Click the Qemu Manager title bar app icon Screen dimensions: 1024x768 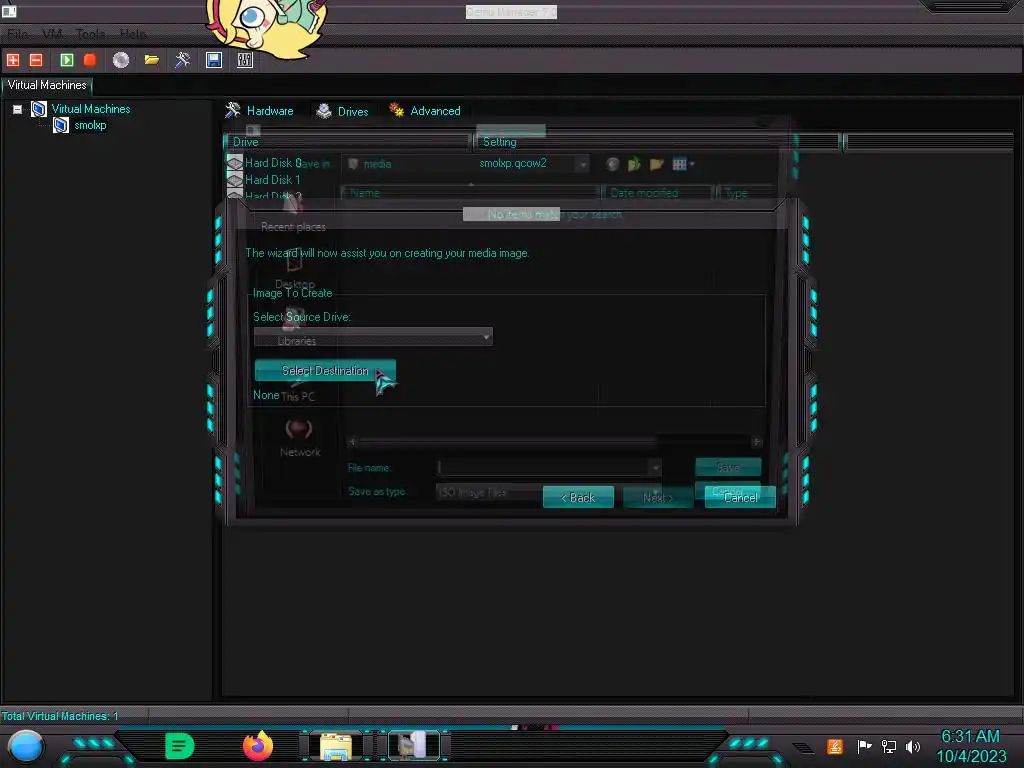[x=9, y=10]
